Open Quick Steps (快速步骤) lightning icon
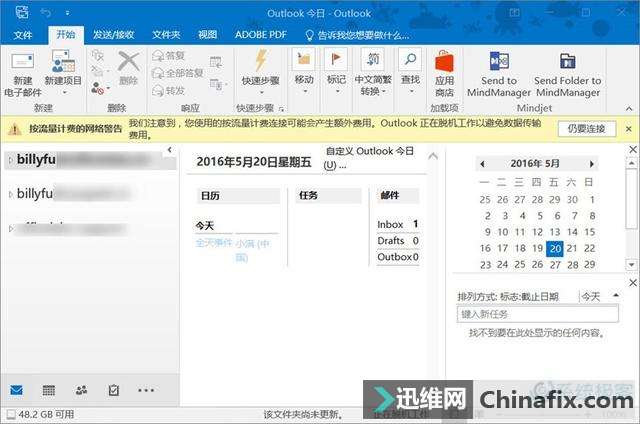The height and width of the screenshot is (424, 640). 261,60
